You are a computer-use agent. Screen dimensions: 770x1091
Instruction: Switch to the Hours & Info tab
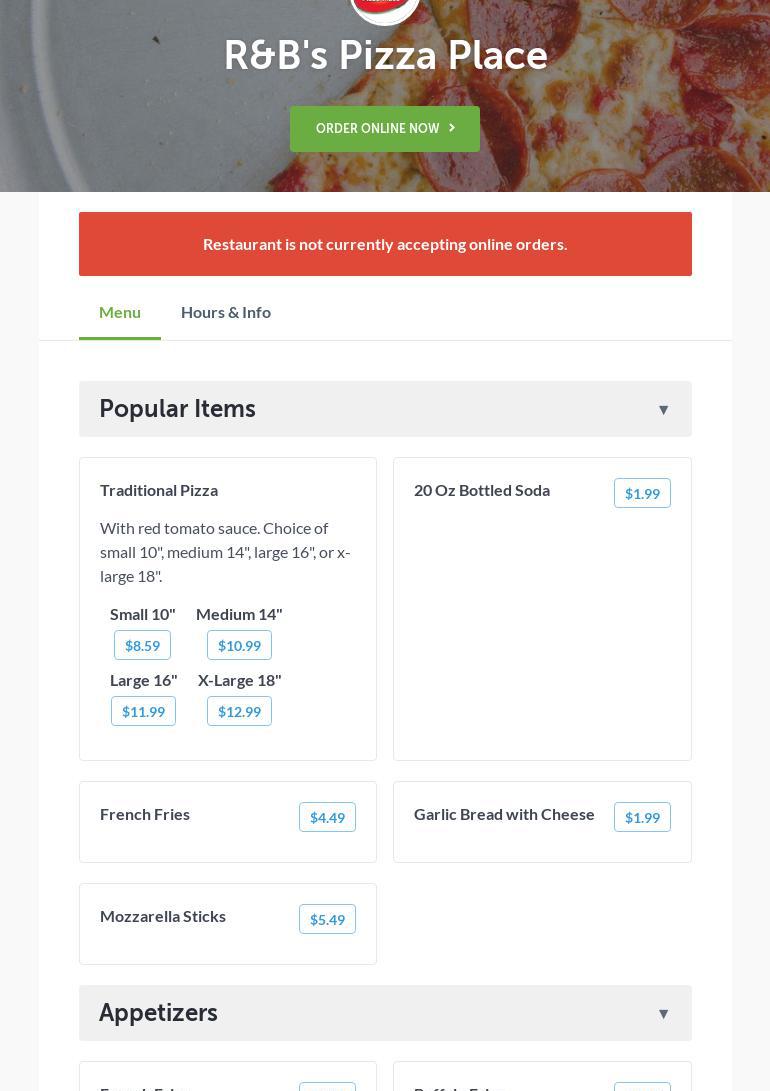226,312
